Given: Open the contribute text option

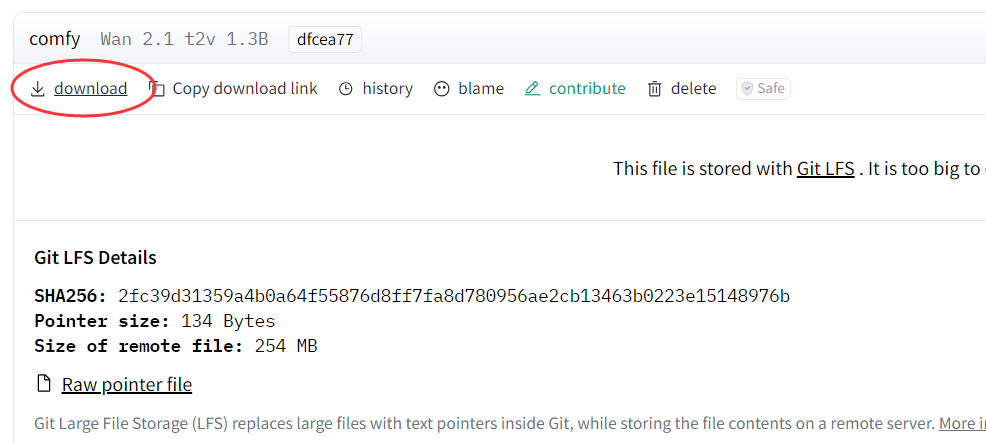Looking at the screenshot, I should (587, 89).
